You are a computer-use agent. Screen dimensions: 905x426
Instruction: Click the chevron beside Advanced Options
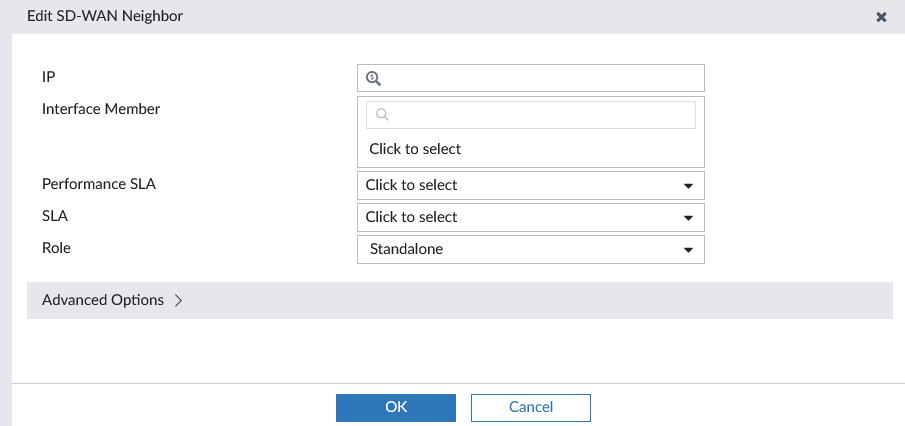click(179, 300)
